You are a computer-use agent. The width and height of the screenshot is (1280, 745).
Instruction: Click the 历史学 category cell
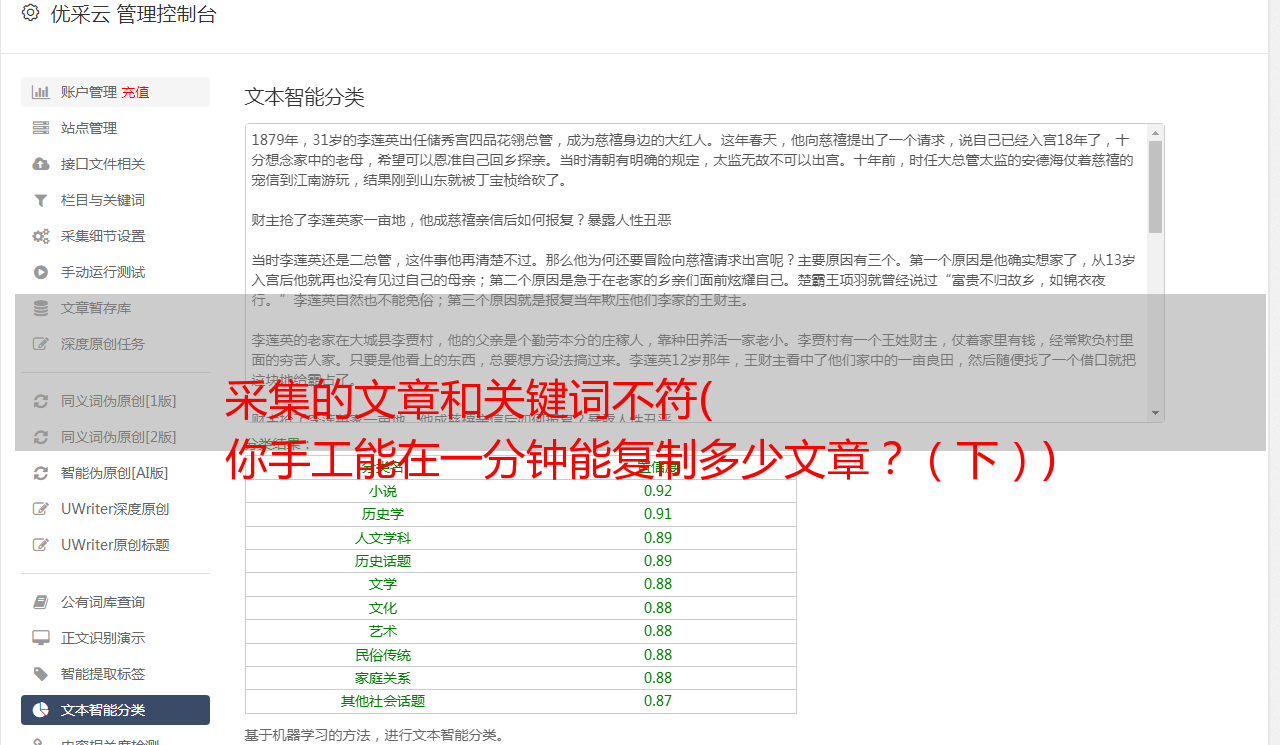pyautogui.click(x=383, y=514)
